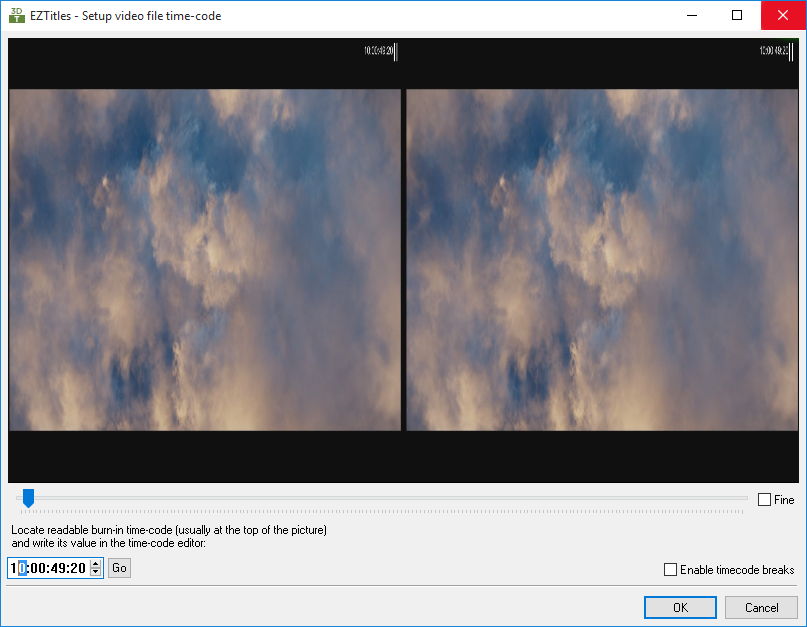Minimize the Setup video file time-code window
Viewport: 807px width, 627px height.
point(691,15)
